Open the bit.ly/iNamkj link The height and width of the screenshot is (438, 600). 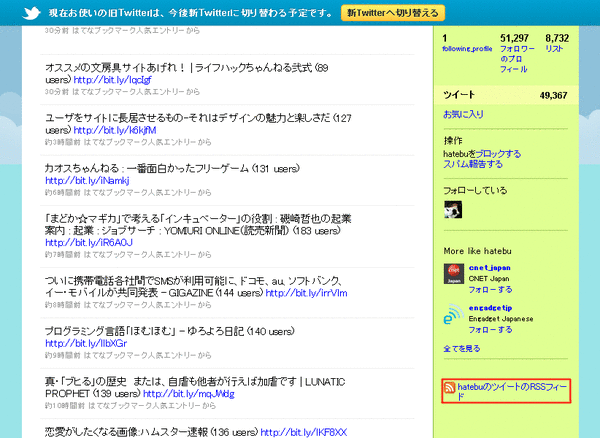coord(87,181)
